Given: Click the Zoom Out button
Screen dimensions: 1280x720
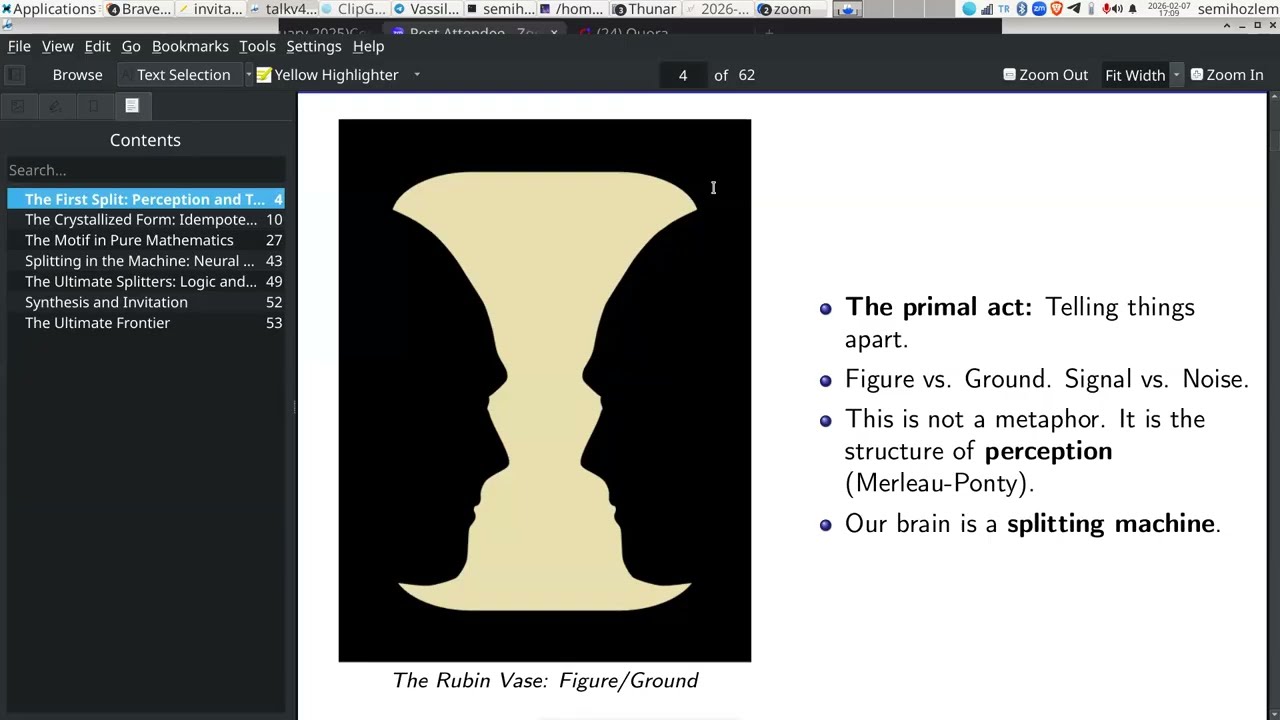Looking at the screenshot, I should [x=1045, y=75].
